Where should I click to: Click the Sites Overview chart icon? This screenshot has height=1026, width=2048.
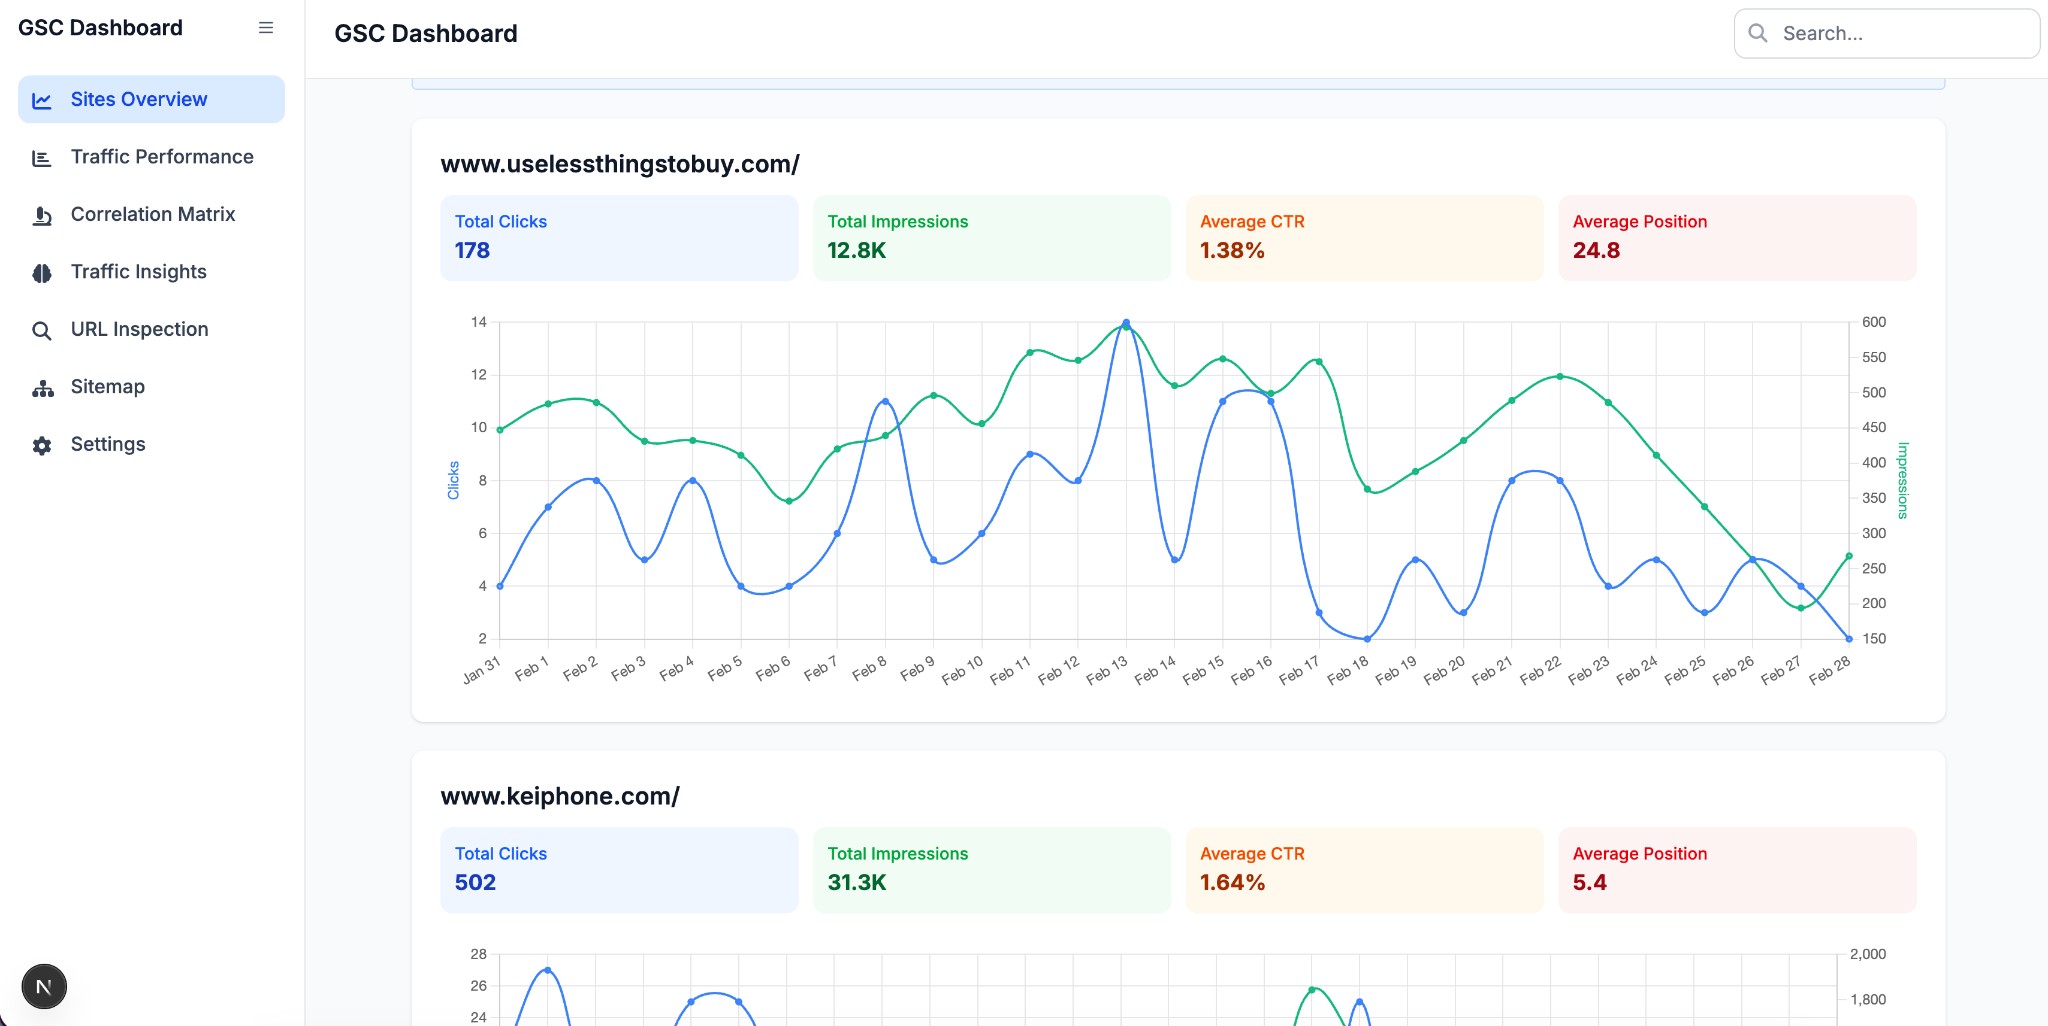[42, 100]
